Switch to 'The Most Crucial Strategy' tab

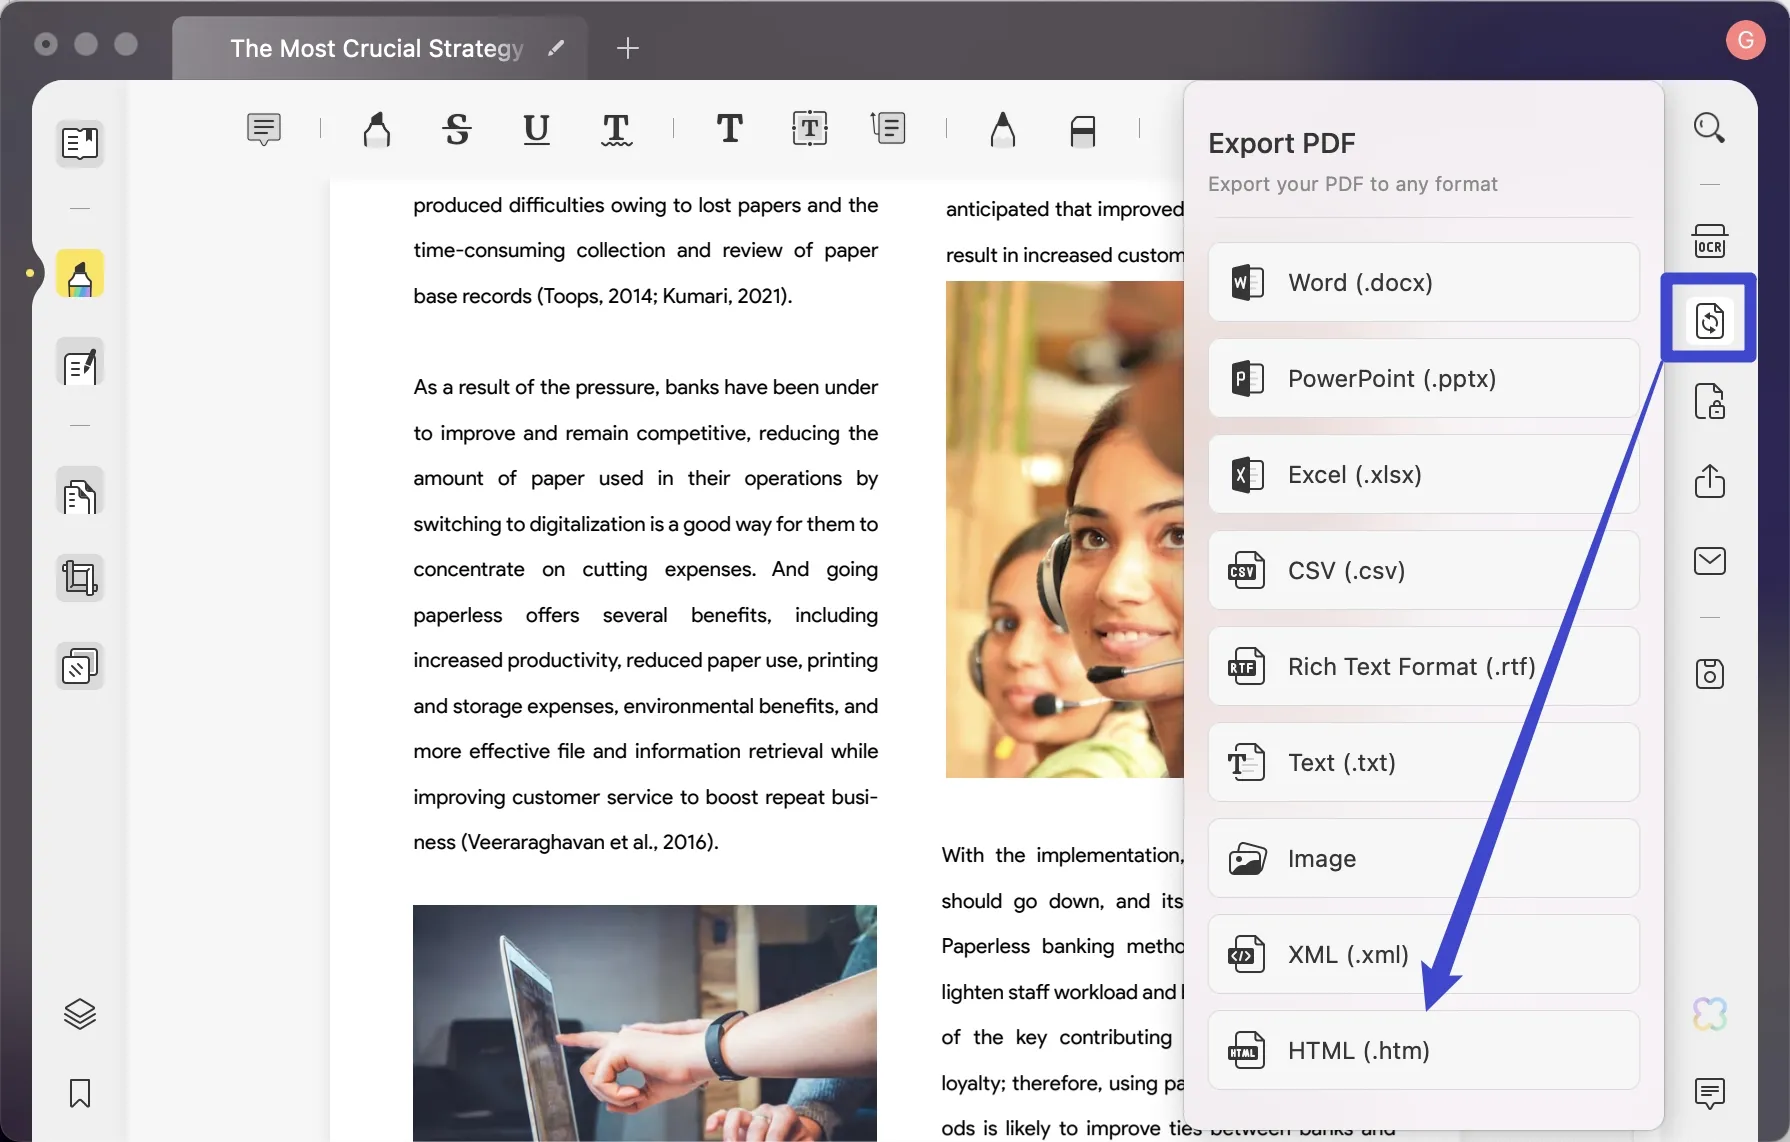tap(377, 47)
